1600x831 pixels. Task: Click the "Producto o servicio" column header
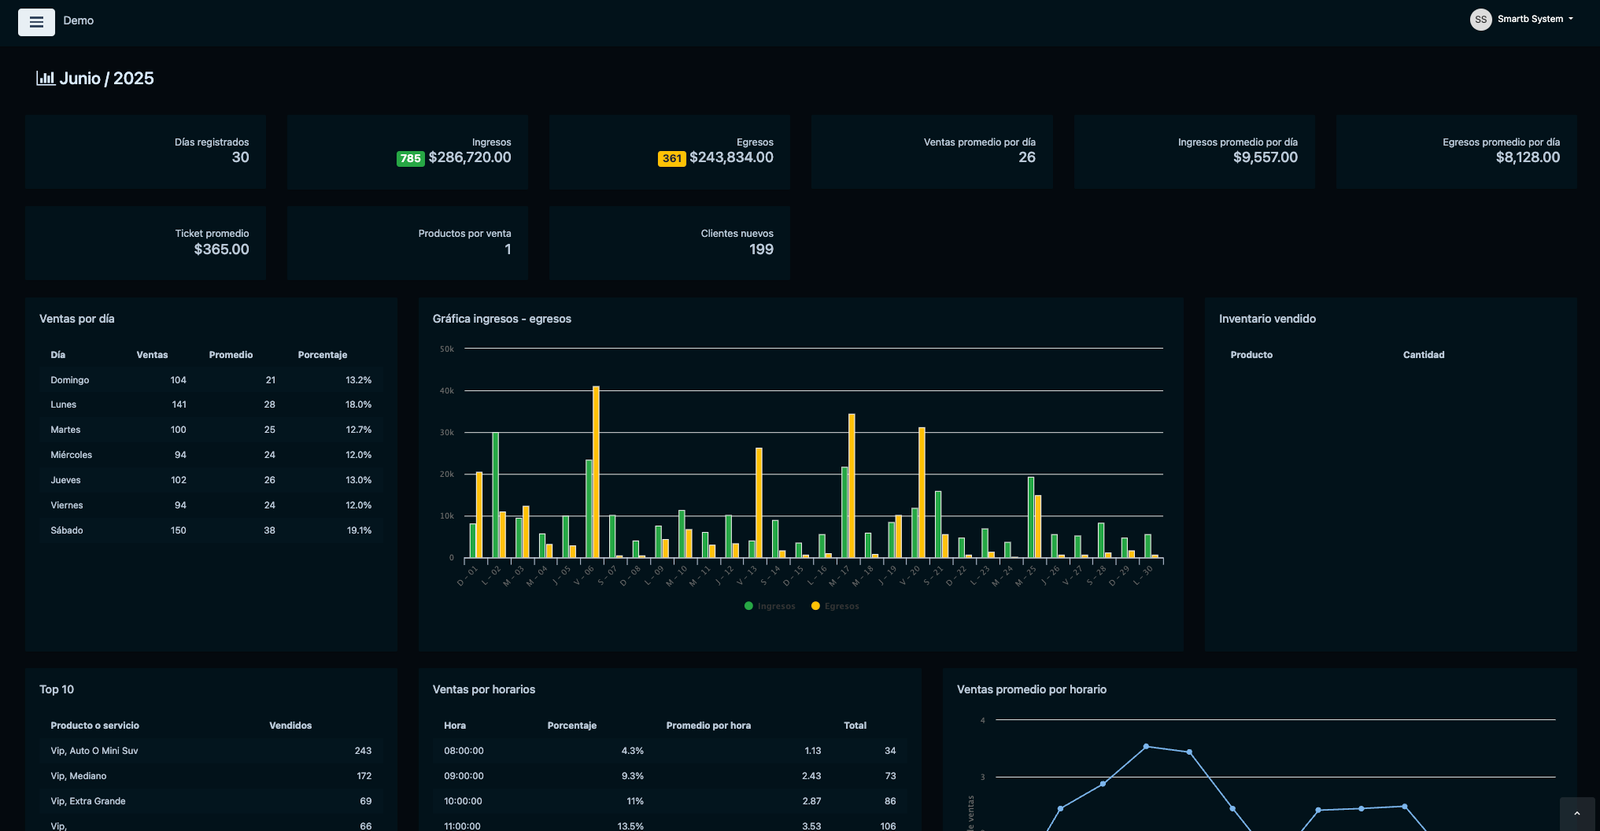tap(95, 726)
